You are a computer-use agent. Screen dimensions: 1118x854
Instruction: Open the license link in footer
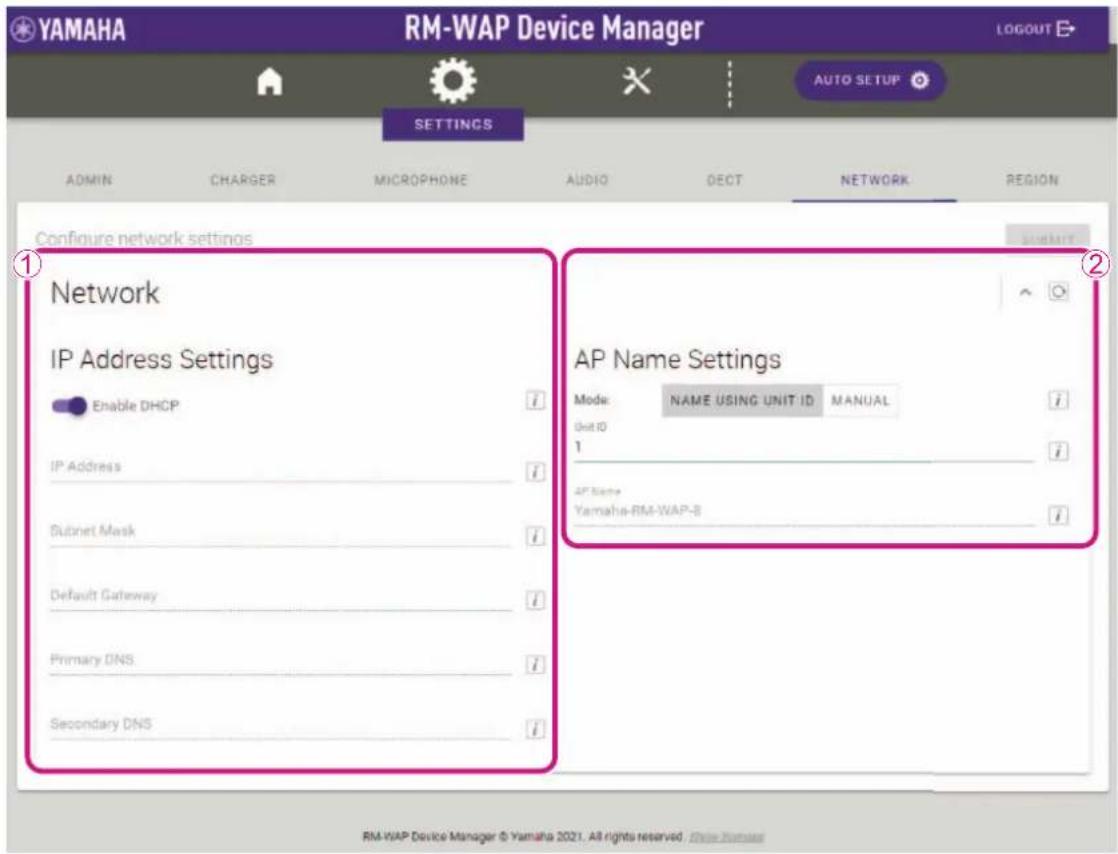726,836
